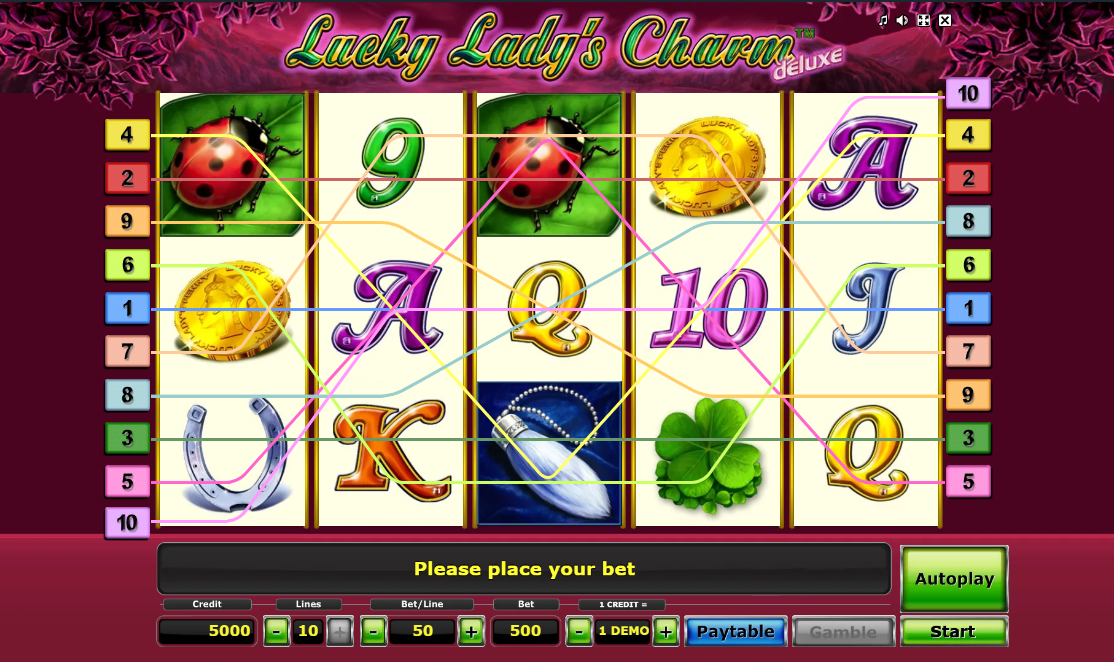Increase the bet per line
The height and width of the screenshot is (662, 1114).
tap(471, 631)
